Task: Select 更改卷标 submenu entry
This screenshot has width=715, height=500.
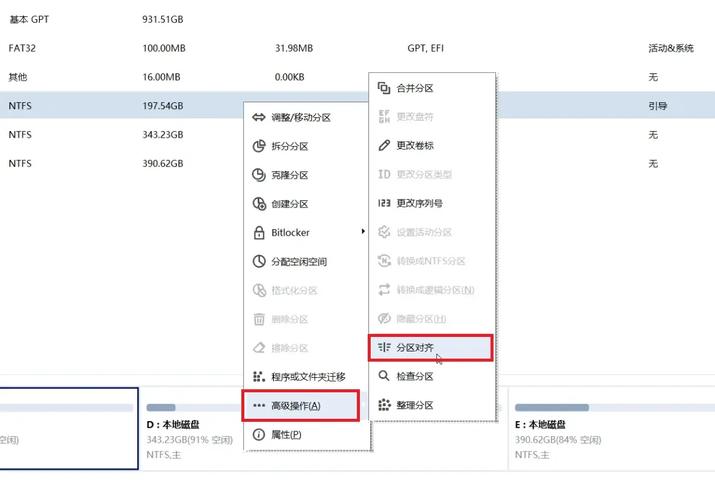Action: click(431, 145)
